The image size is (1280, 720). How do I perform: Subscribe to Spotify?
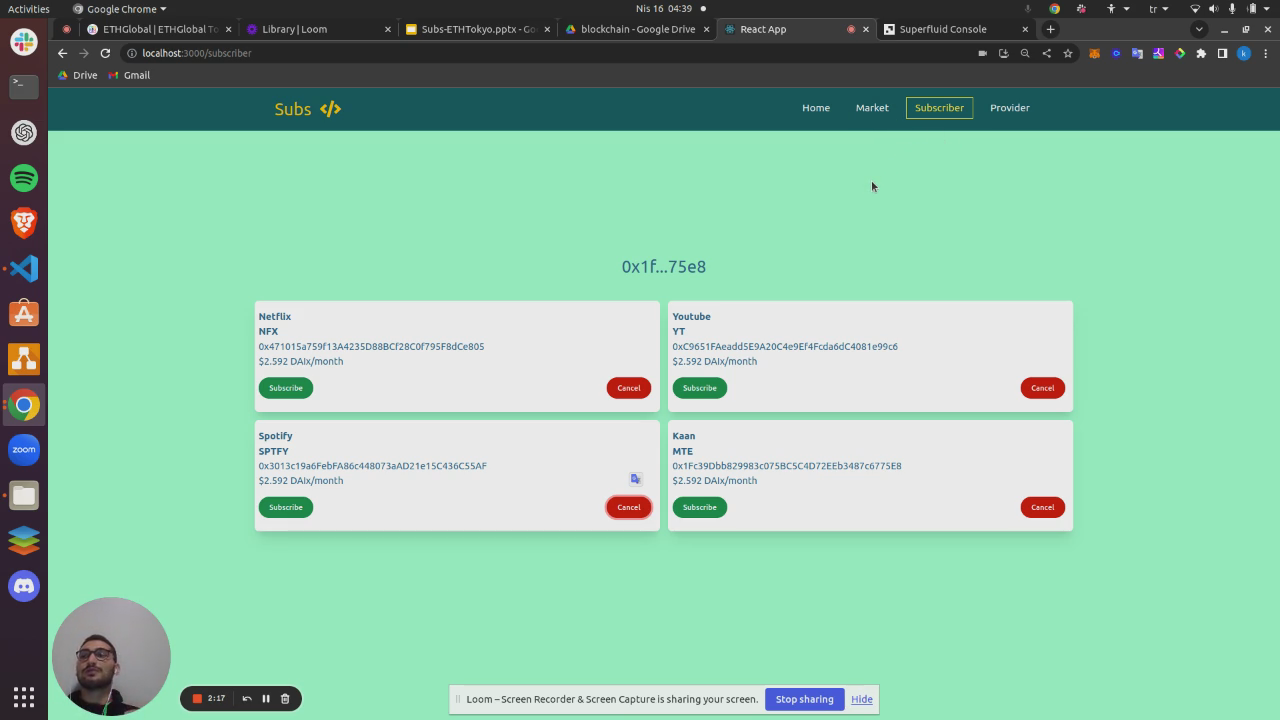[x=286, y=507]
